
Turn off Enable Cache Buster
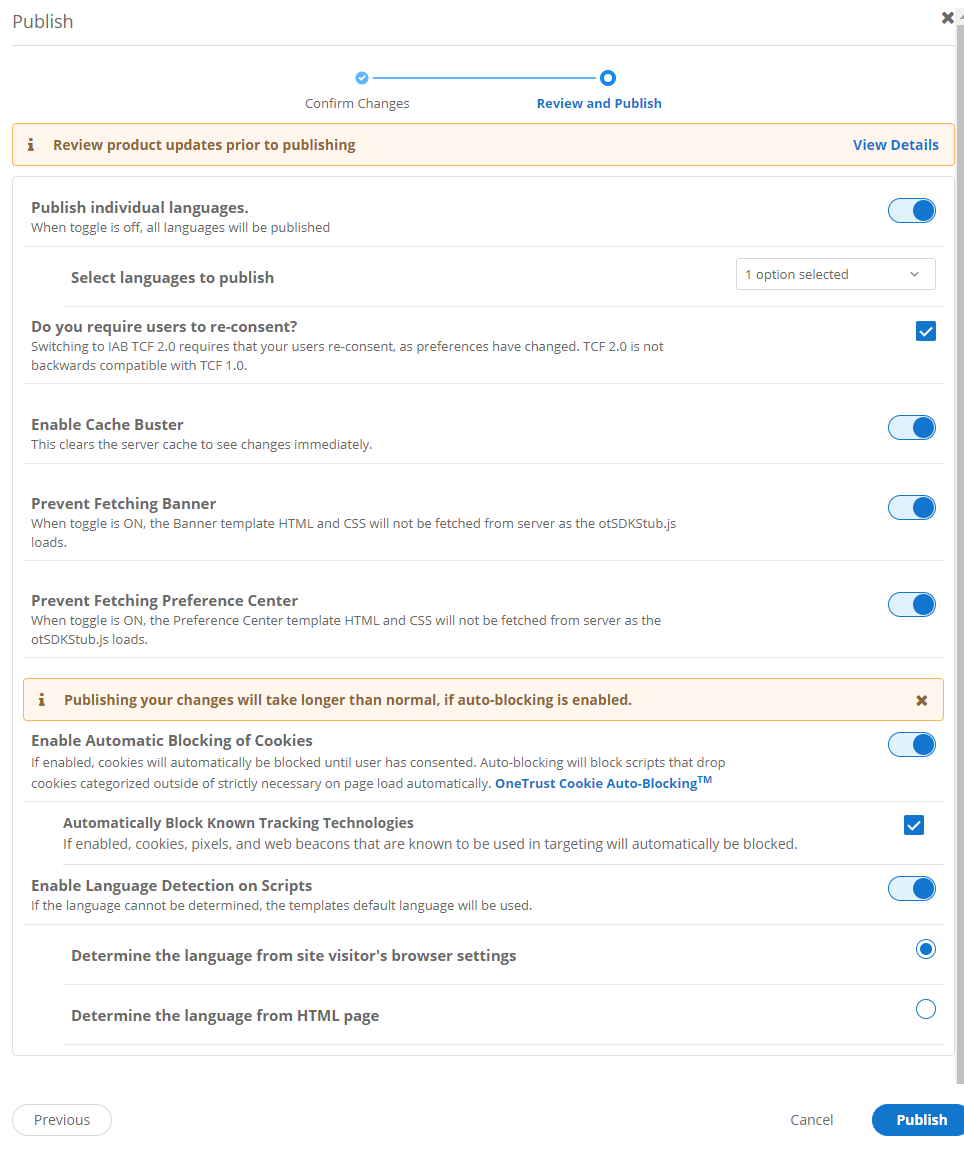[911, 427]
